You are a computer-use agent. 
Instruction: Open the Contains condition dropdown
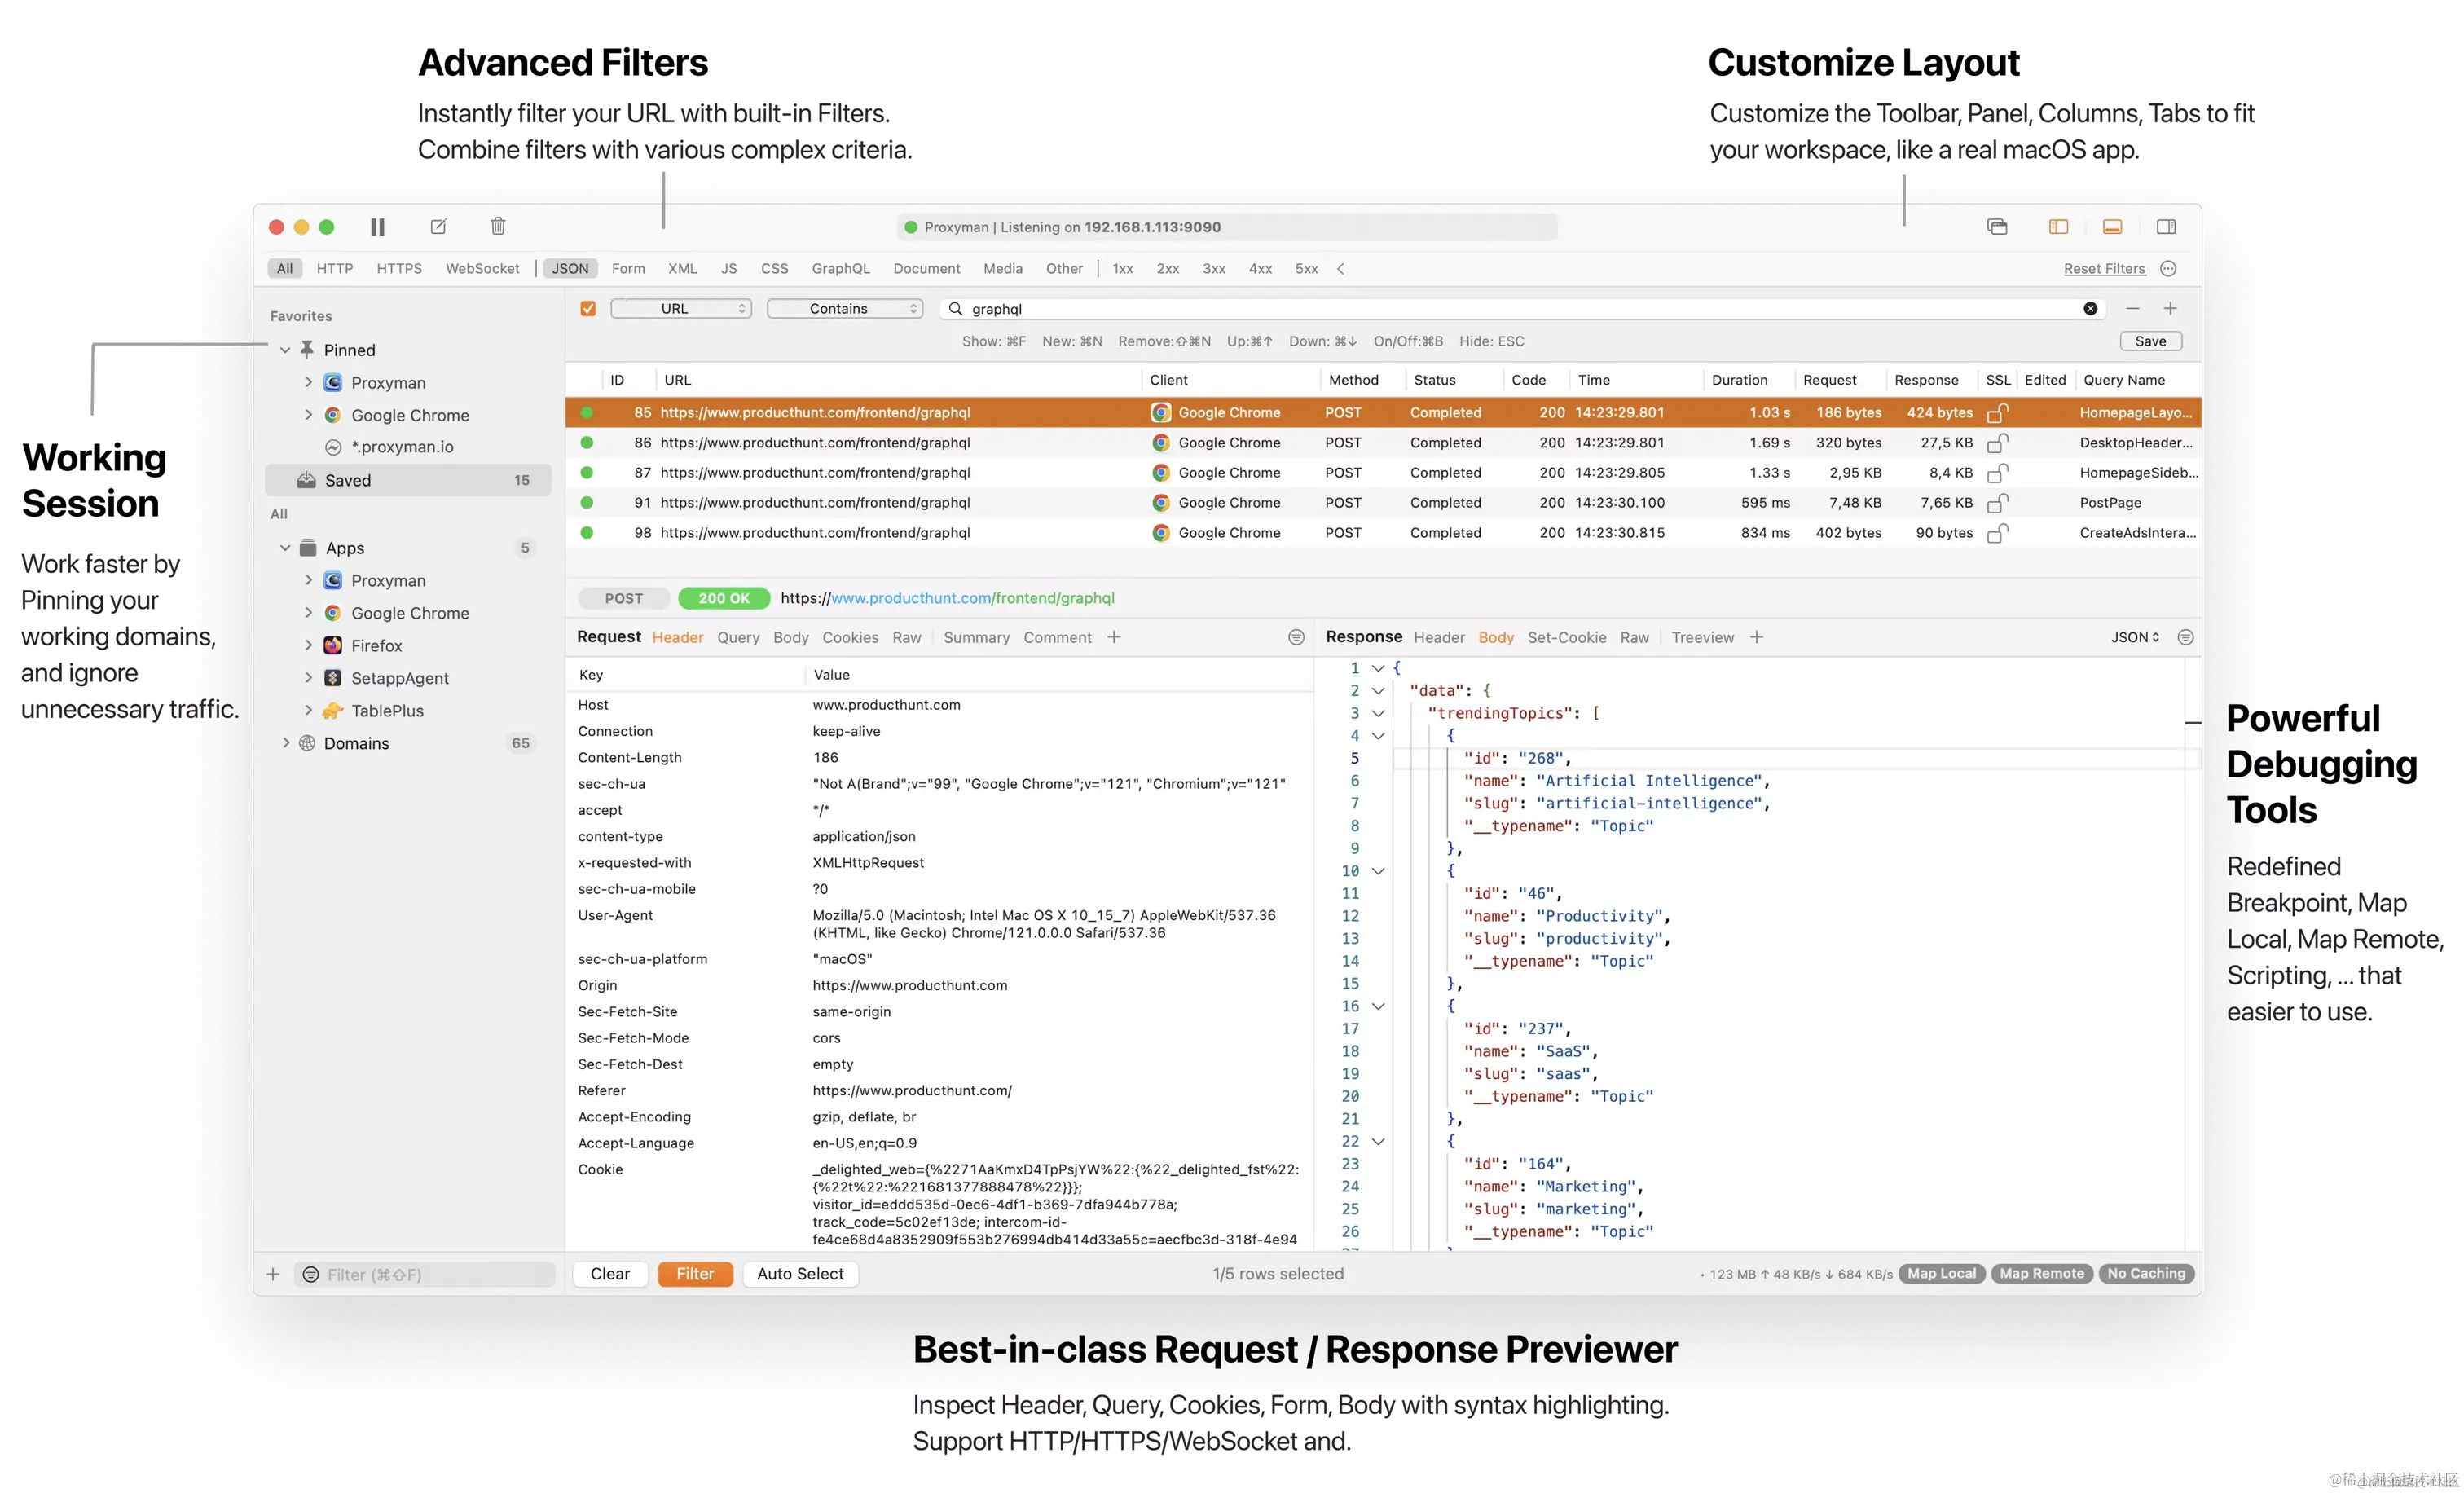(845, 309)
